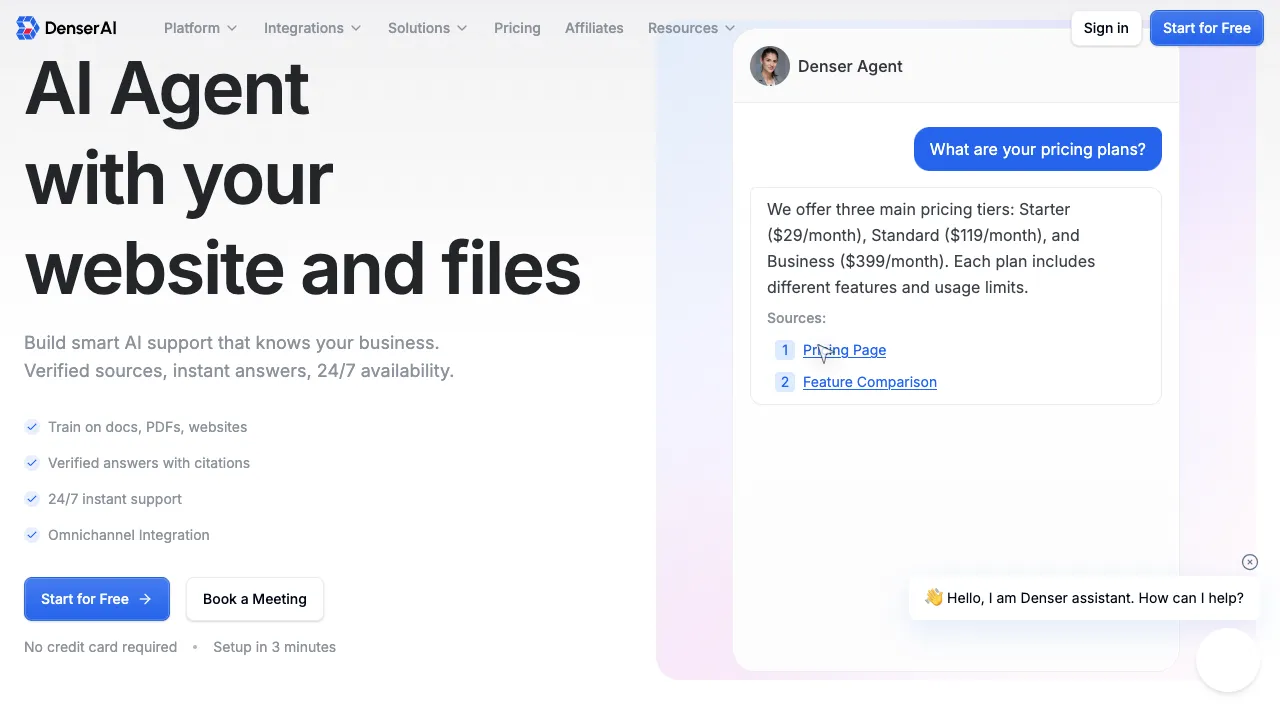Click the top-right Start for Free button

click(x=1207, y=28)
